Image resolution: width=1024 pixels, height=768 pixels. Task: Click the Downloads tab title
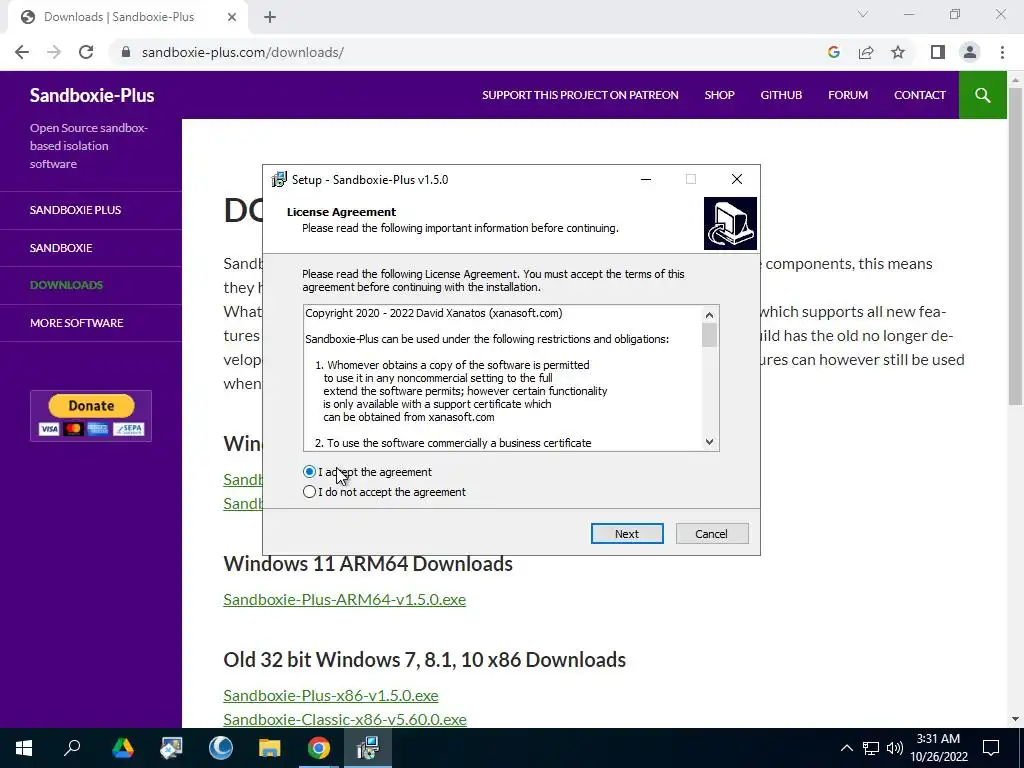[119, 17]
